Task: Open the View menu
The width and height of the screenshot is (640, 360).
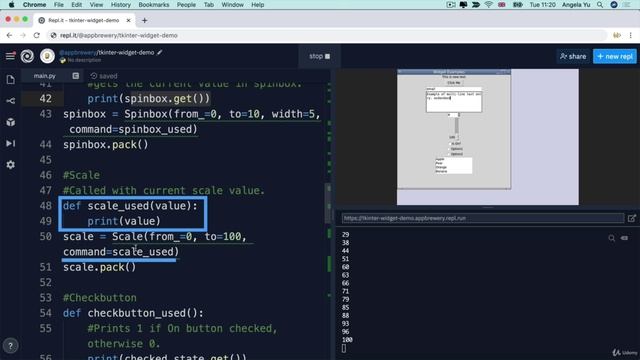Action: 96,5
